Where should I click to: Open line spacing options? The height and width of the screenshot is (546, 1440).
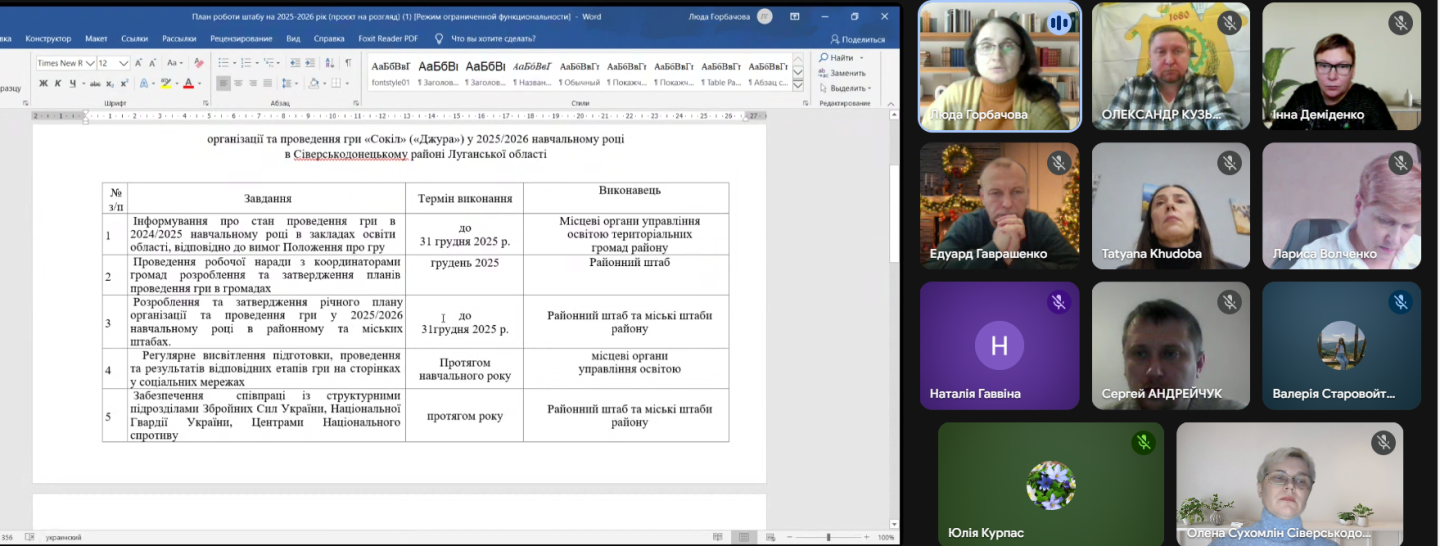(287, 83)
